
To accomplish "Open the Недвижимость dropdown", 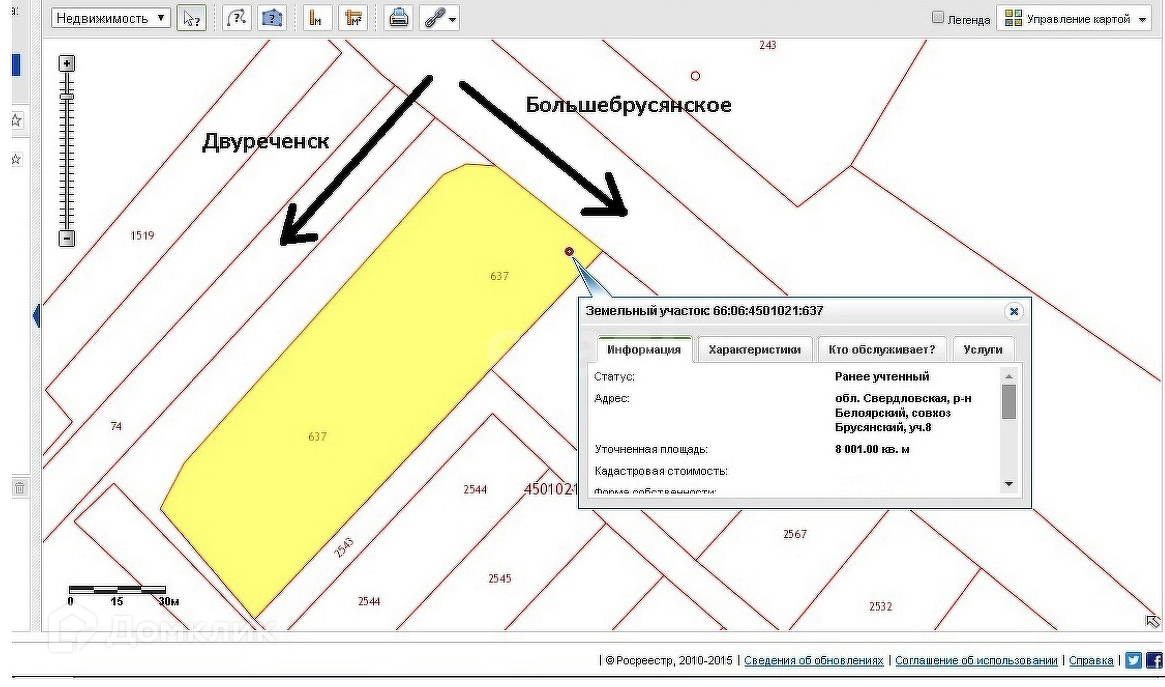I will (111, 18).
